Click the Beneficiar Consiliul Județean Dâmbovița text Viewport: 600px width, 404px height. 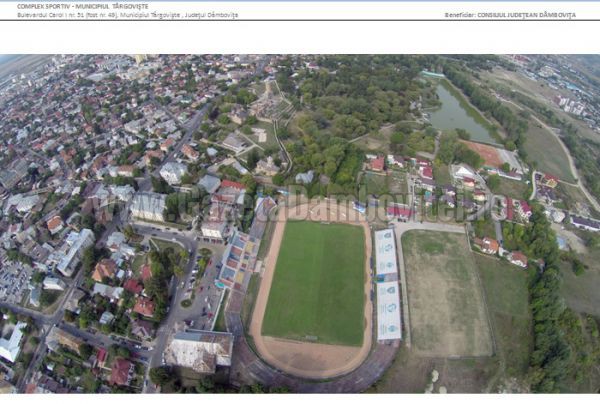pos(510,15)
